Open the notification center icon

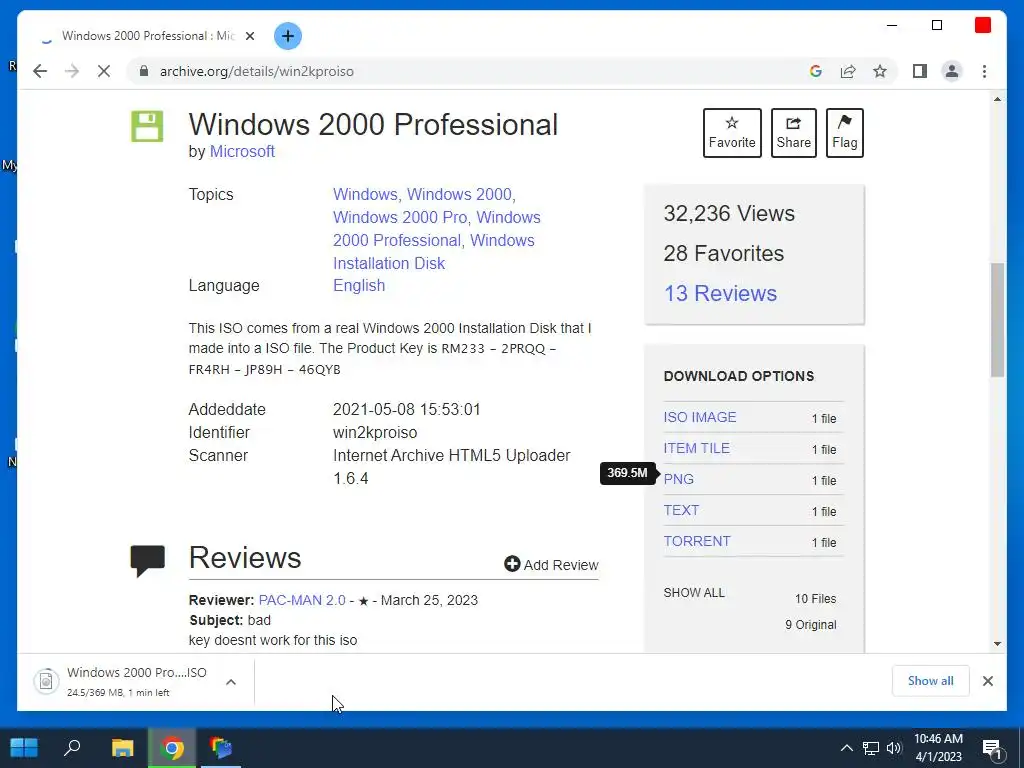coord(992,750)
